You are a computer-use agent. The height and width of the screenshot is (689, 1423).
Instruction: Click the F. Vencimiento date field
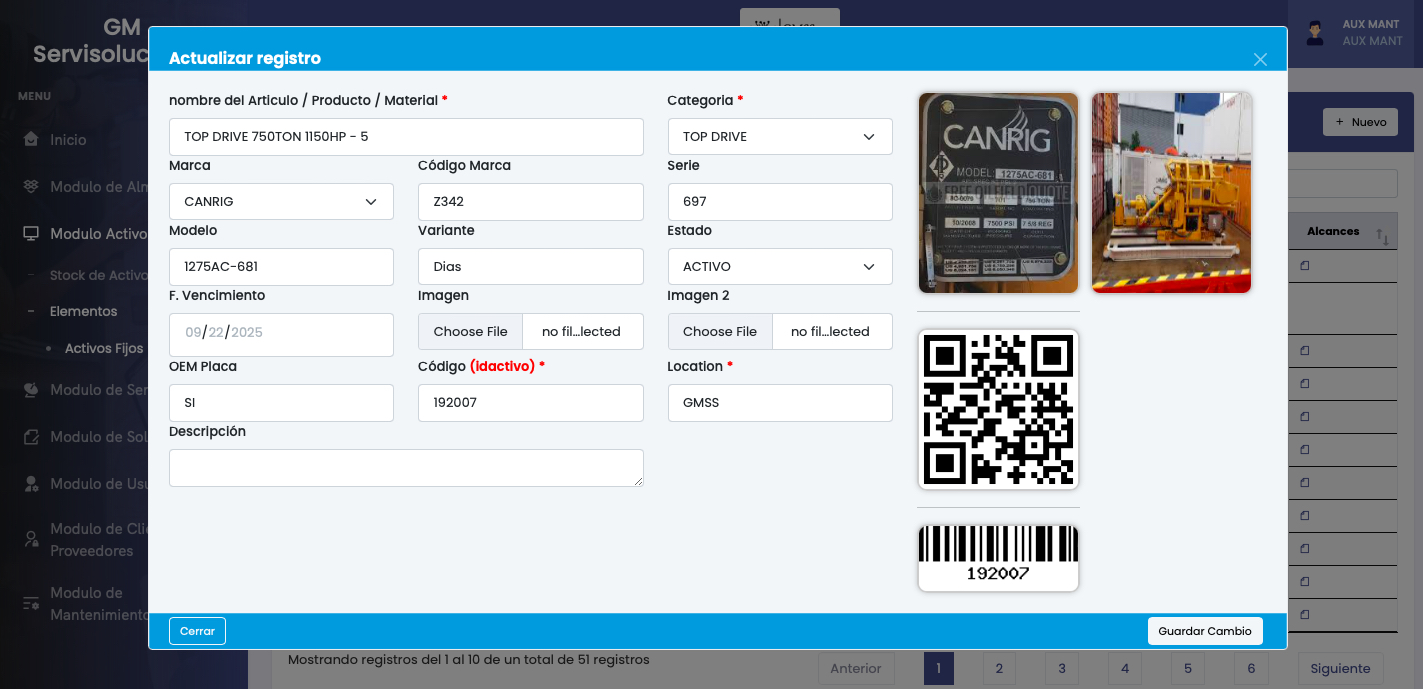(281, 333)
